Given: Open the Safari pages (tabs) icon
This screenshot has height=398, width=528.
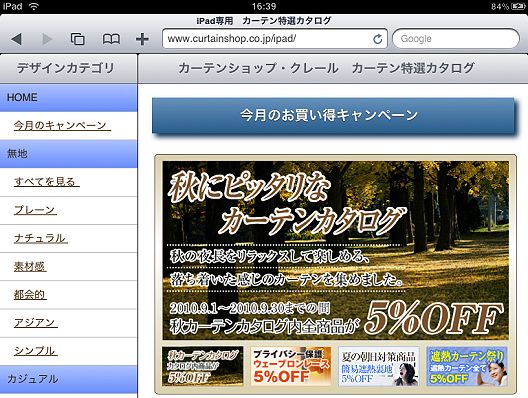Looking at the screenshot, I should click(x=77, y=39).
